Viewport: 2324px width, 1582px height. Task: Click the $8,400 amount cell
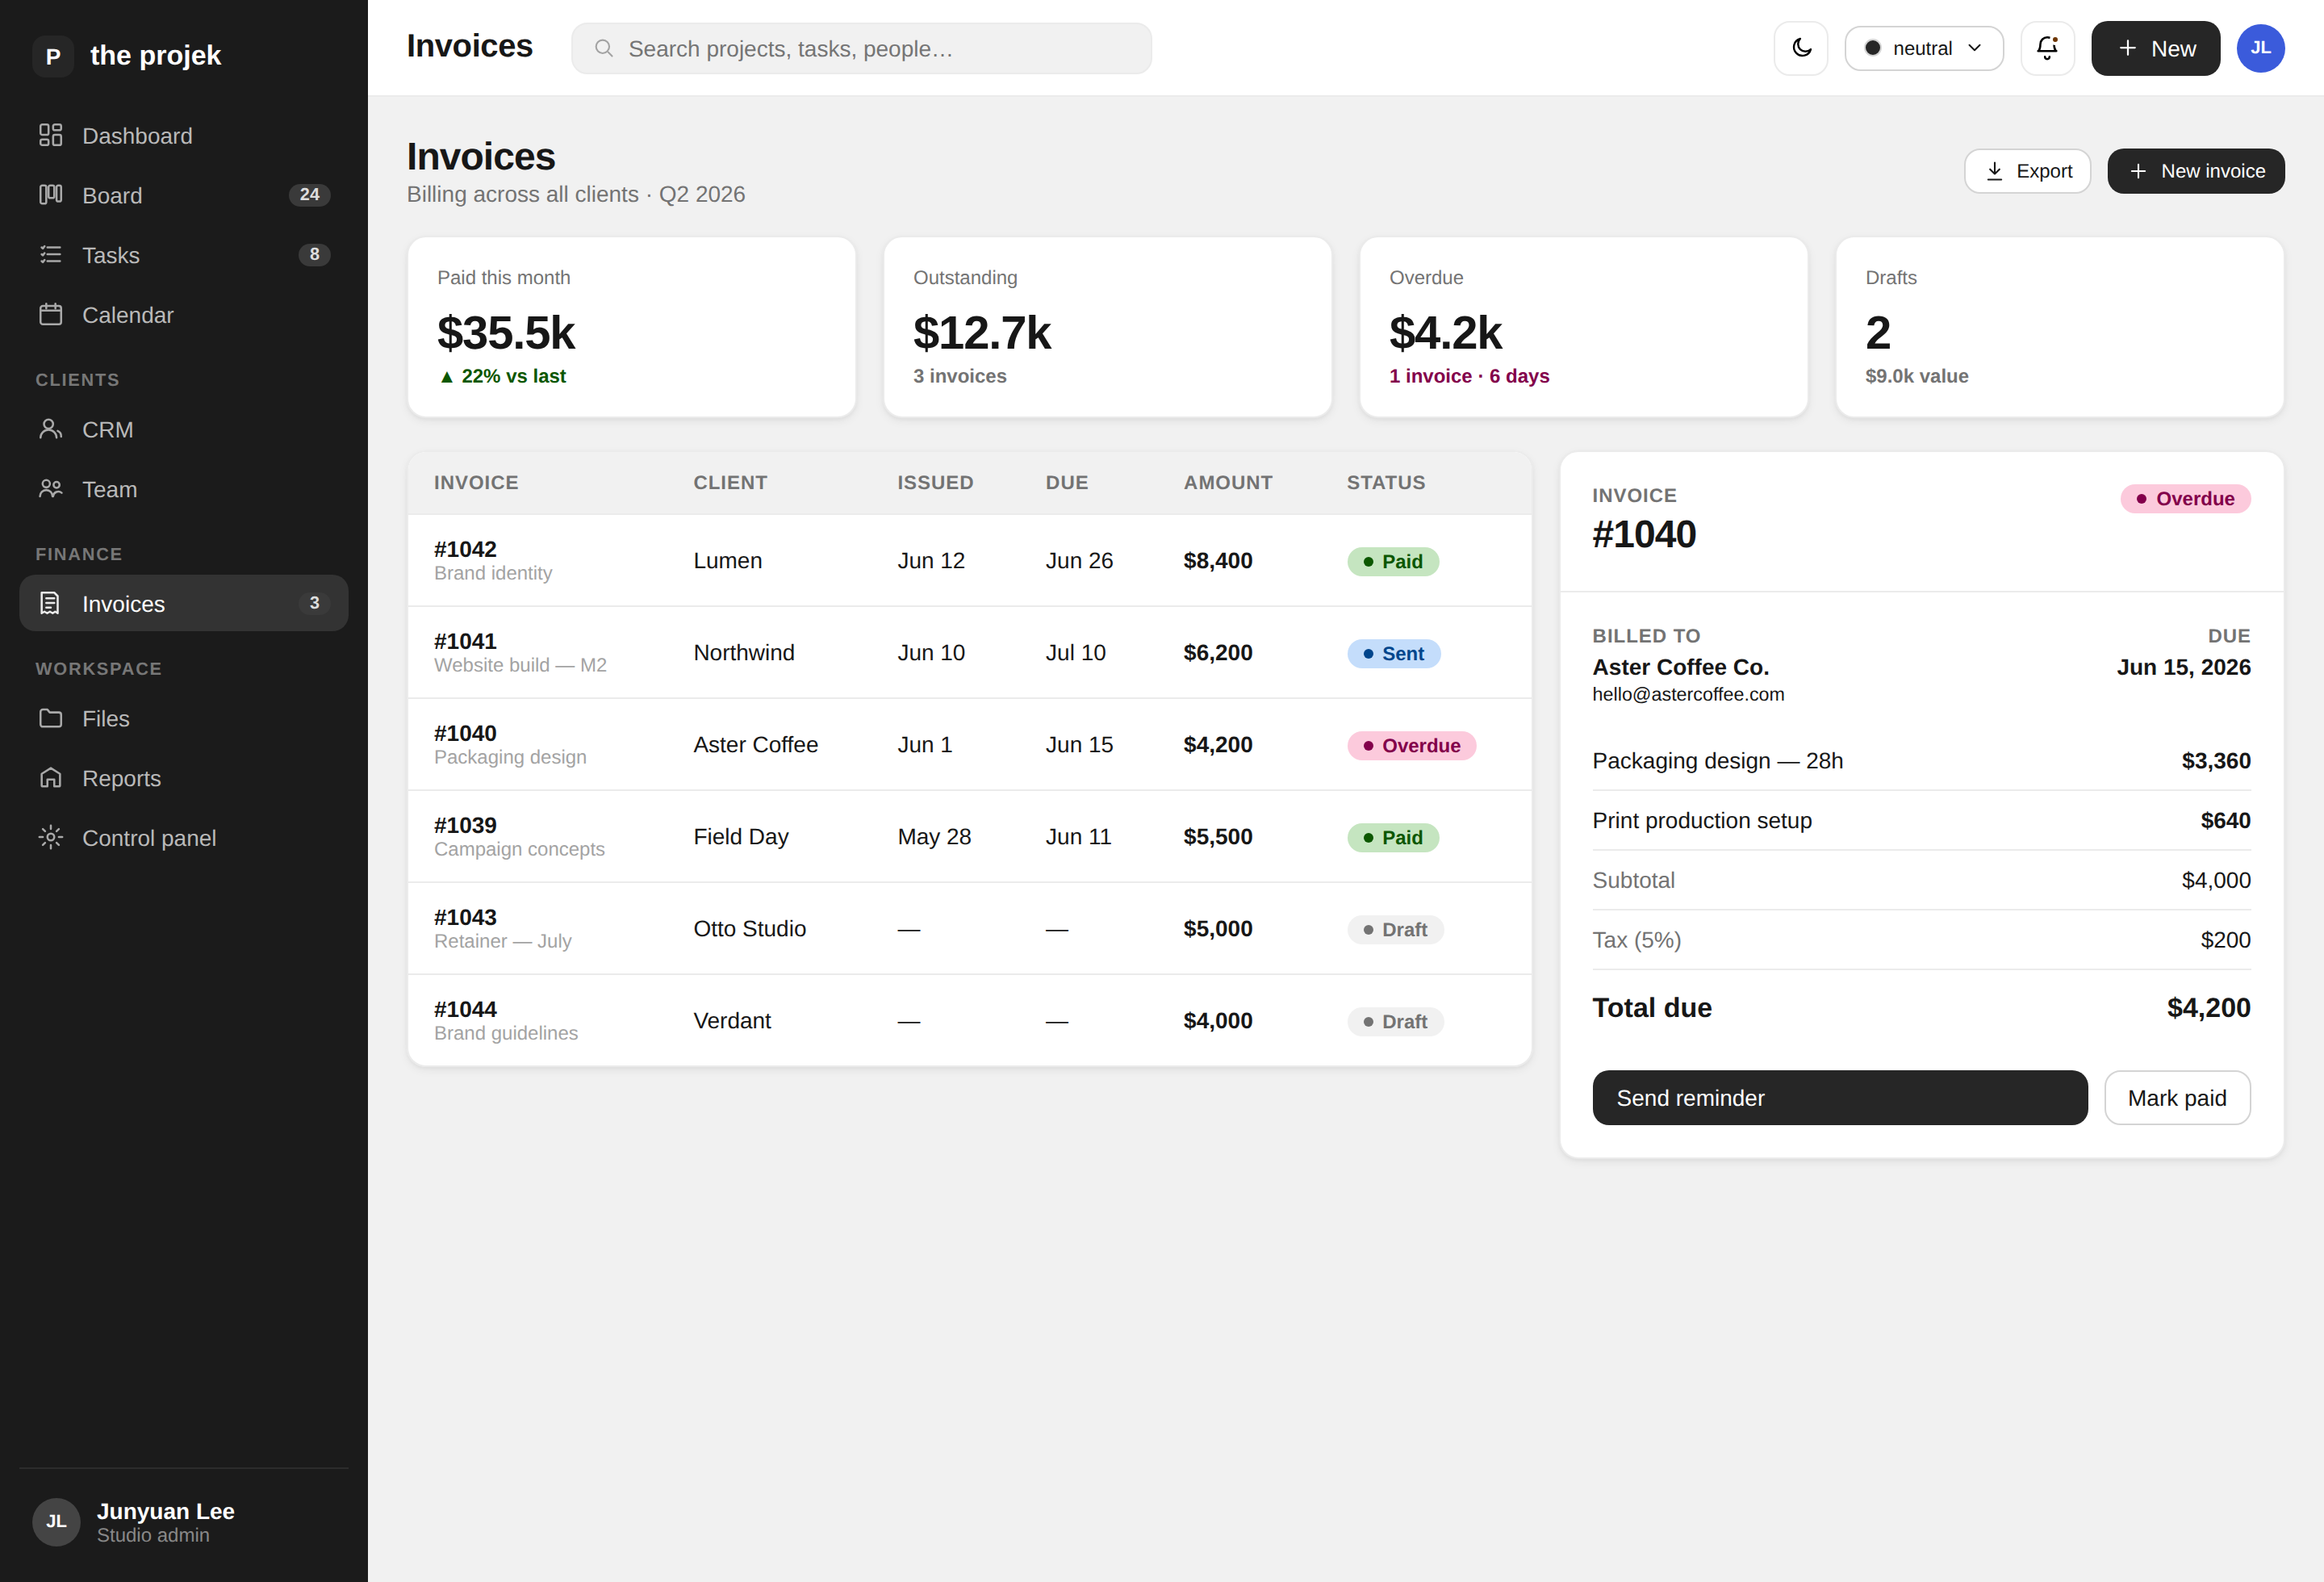click(1218, 560)
